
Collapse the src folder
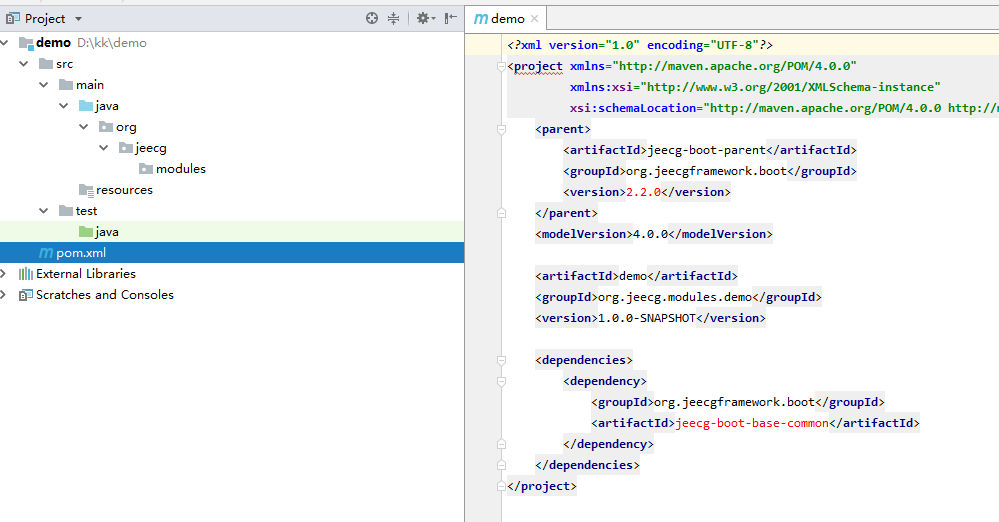point(24,64)
